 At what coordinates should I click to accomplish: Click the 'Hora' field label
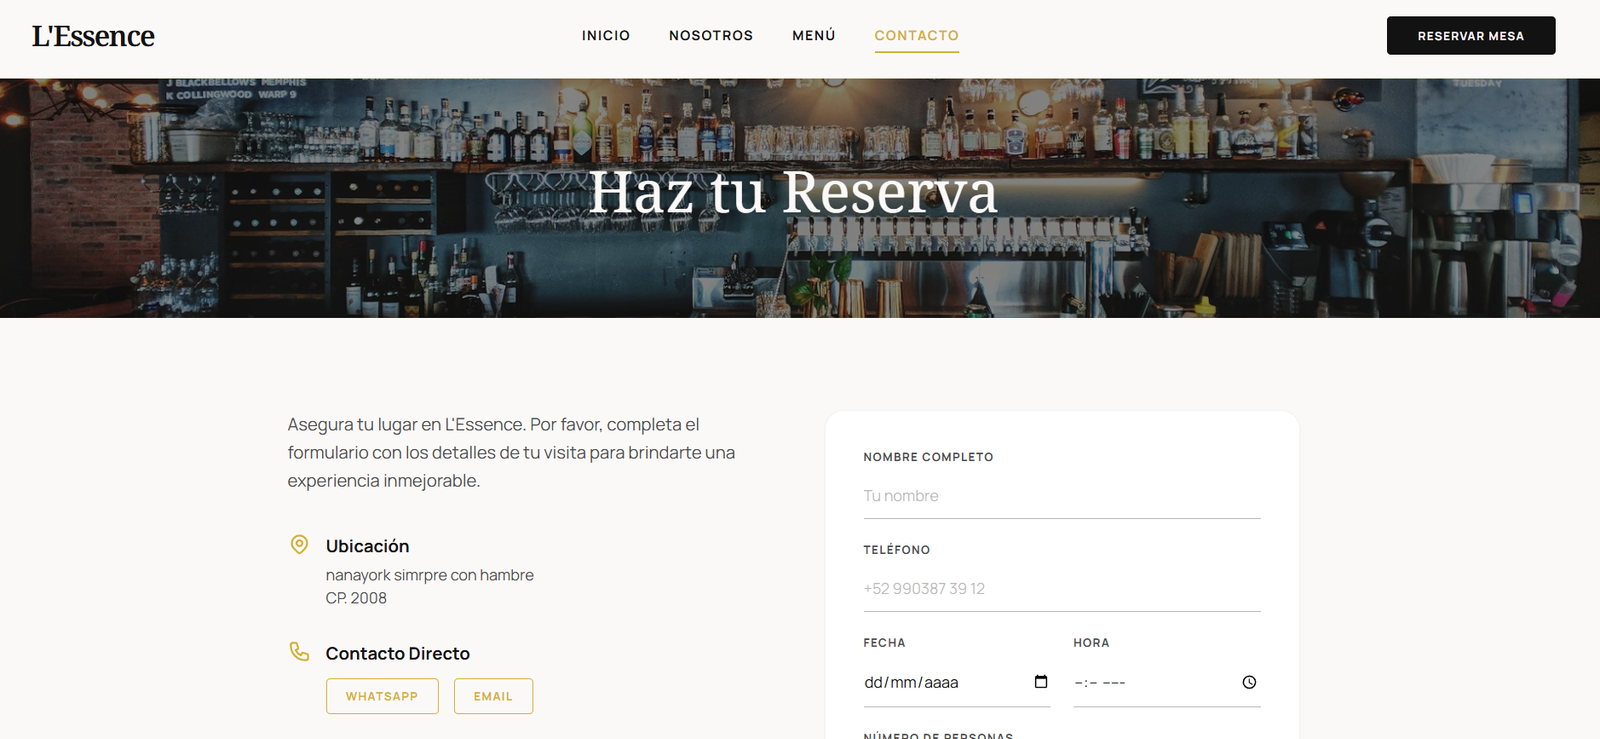click(1092, 643)
